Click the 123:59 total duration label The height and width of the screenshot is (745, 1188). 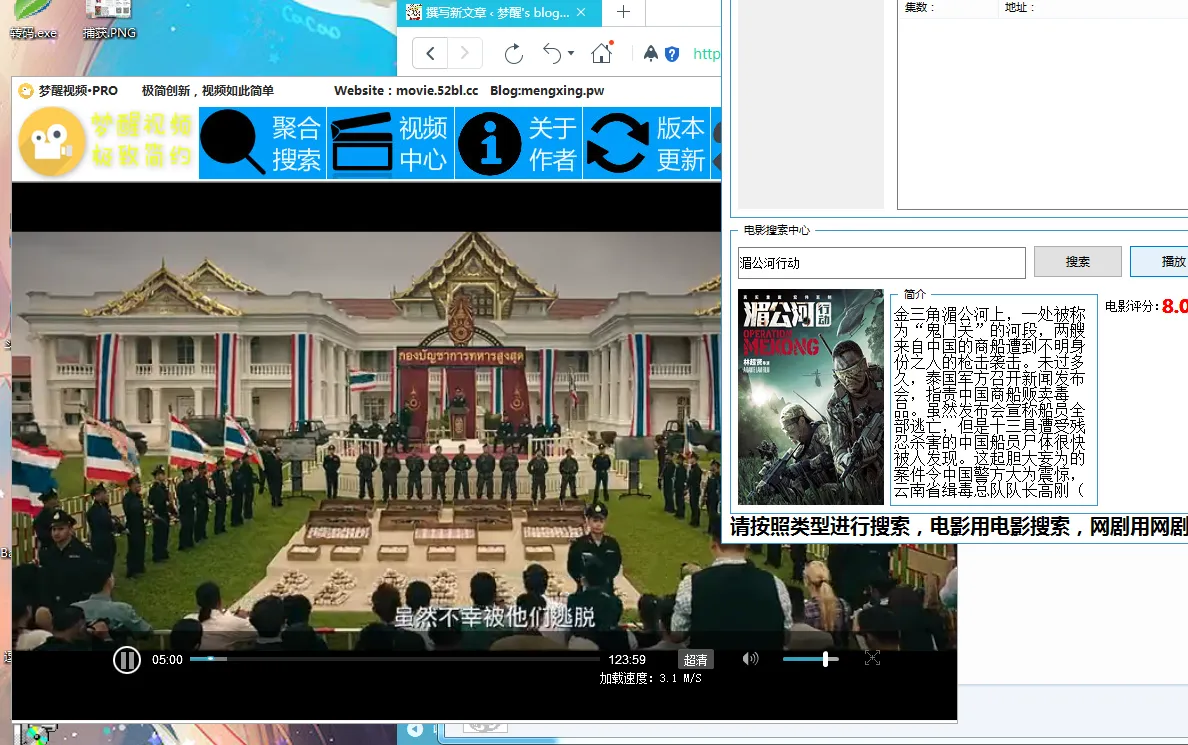click(x=627, y=660)
